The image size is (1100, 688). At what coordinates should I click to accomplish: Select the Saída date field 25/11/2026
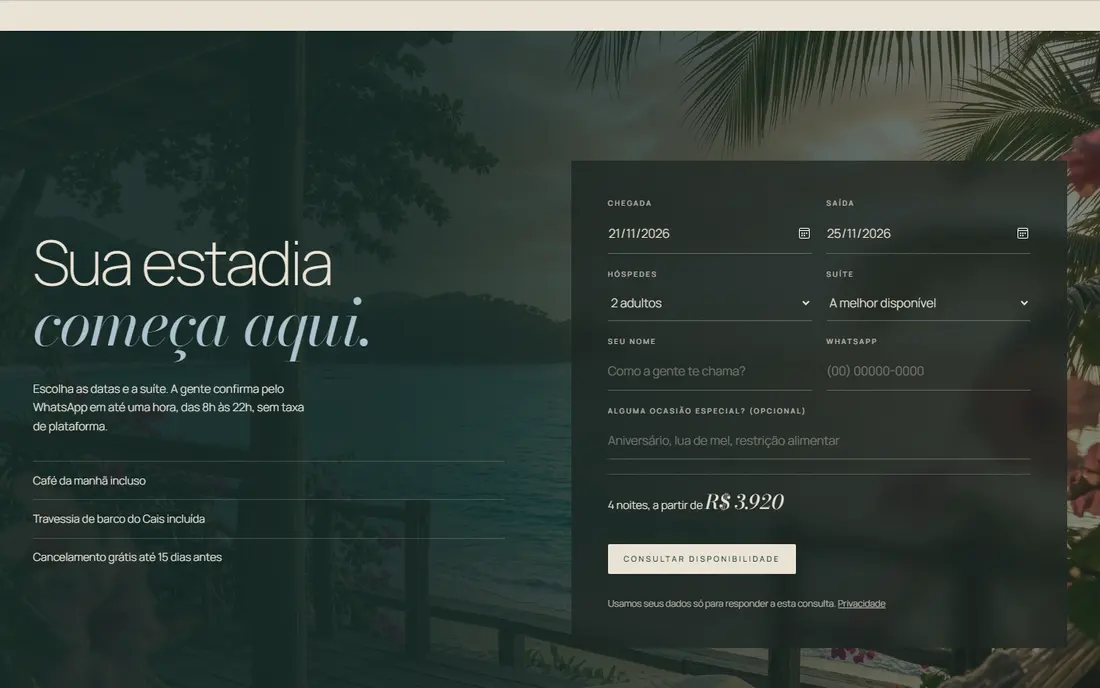coord(927,234)
